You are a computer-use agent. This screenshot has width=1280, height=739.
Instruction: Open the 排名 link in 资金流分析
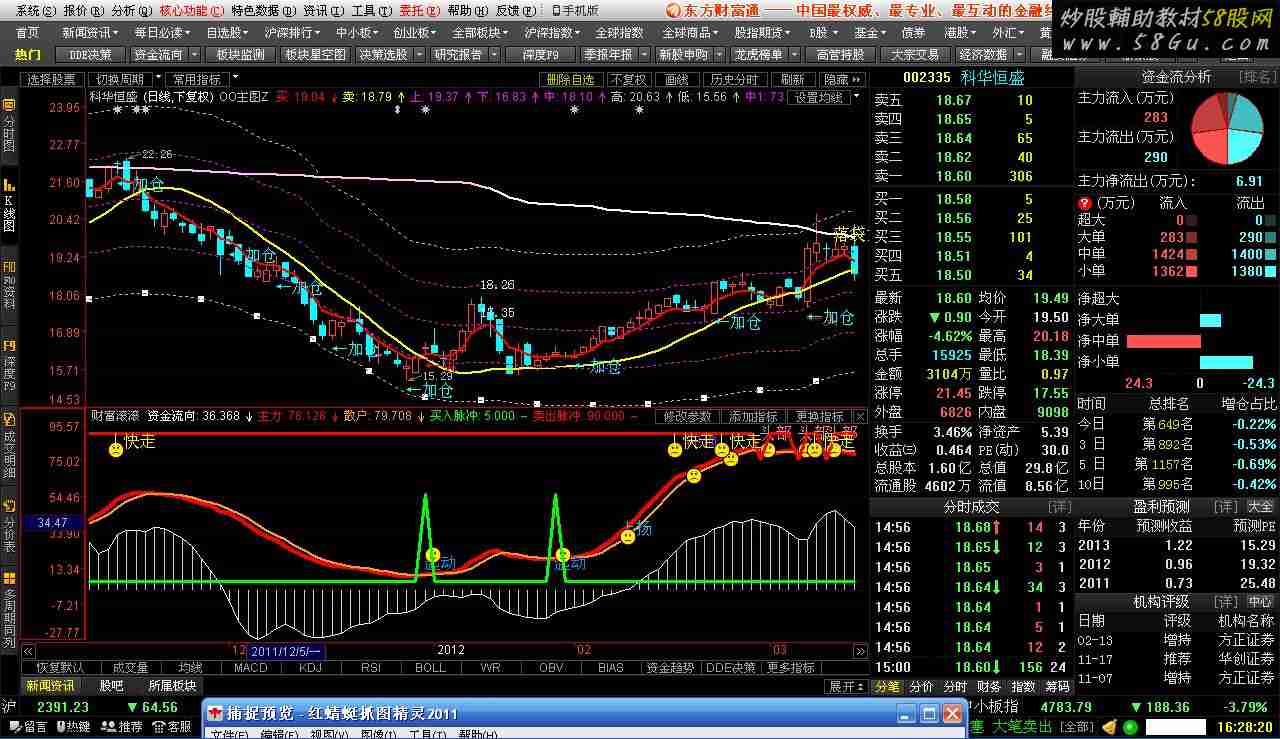[1258, 77]
